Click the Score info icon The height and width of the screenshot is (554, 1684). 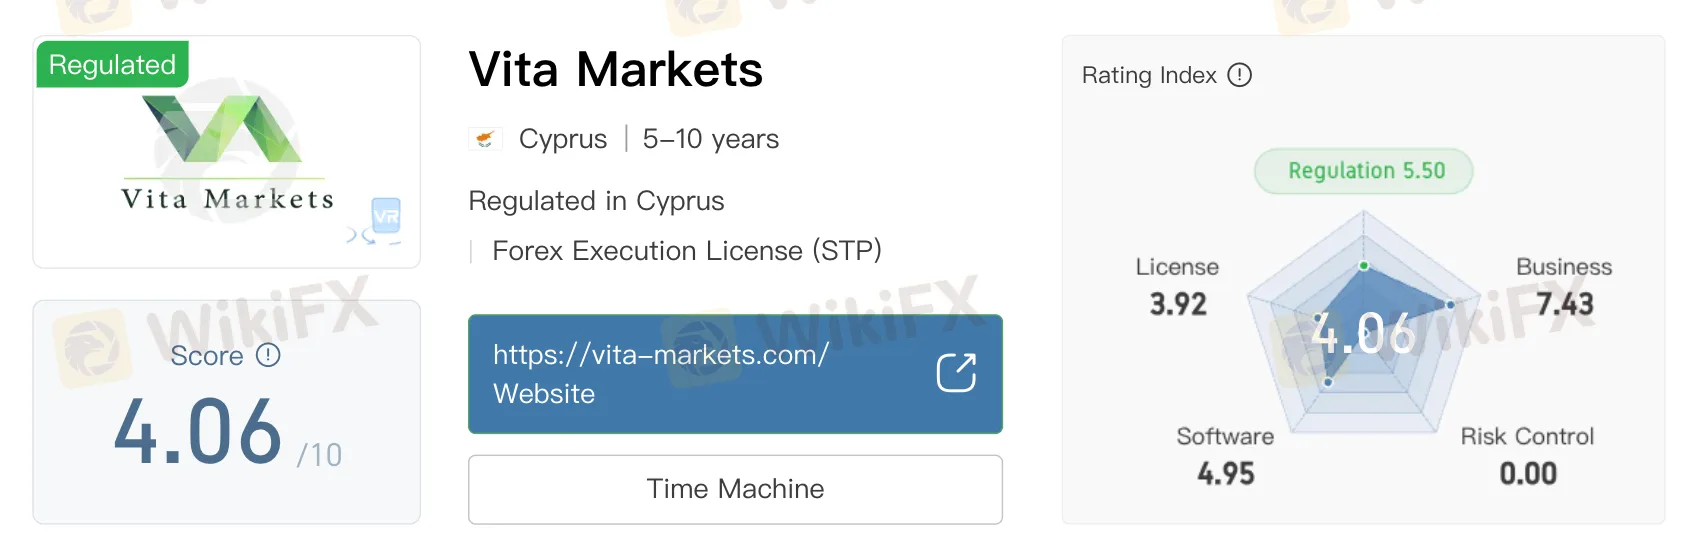[x=268, y=355]
